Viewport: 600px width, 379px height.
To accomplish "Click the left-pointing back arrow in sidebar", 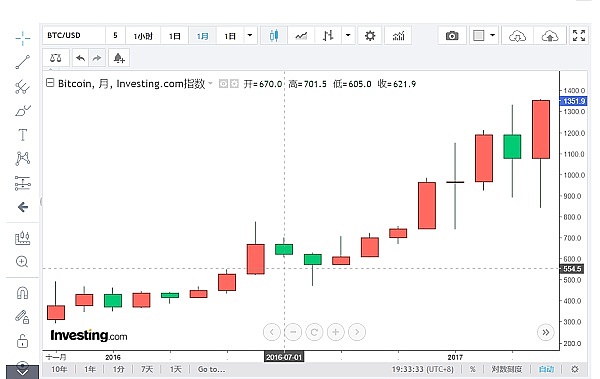I will 23,207.
